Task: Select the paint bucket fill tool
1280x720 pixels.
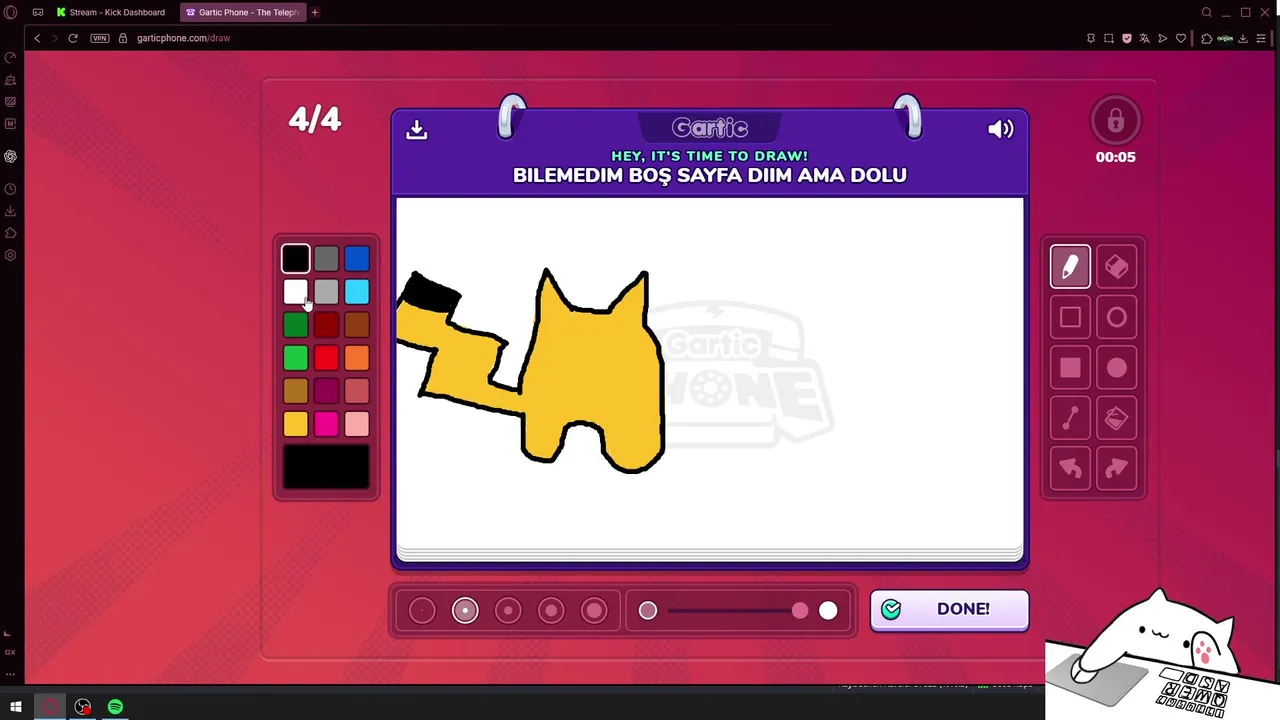Action: (x=1117, y=419)
